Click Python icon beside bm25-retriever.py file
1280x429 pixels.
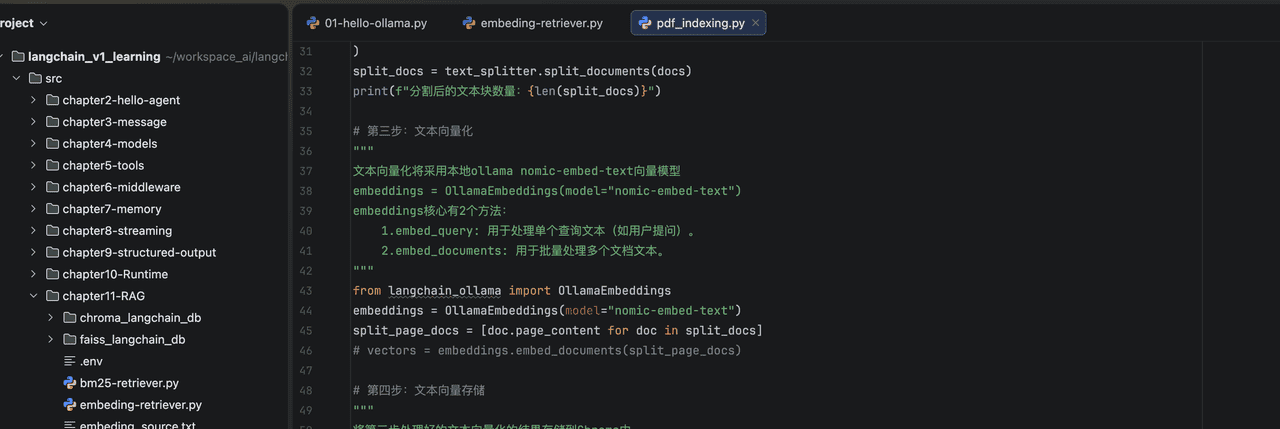[x=69, y=383]
